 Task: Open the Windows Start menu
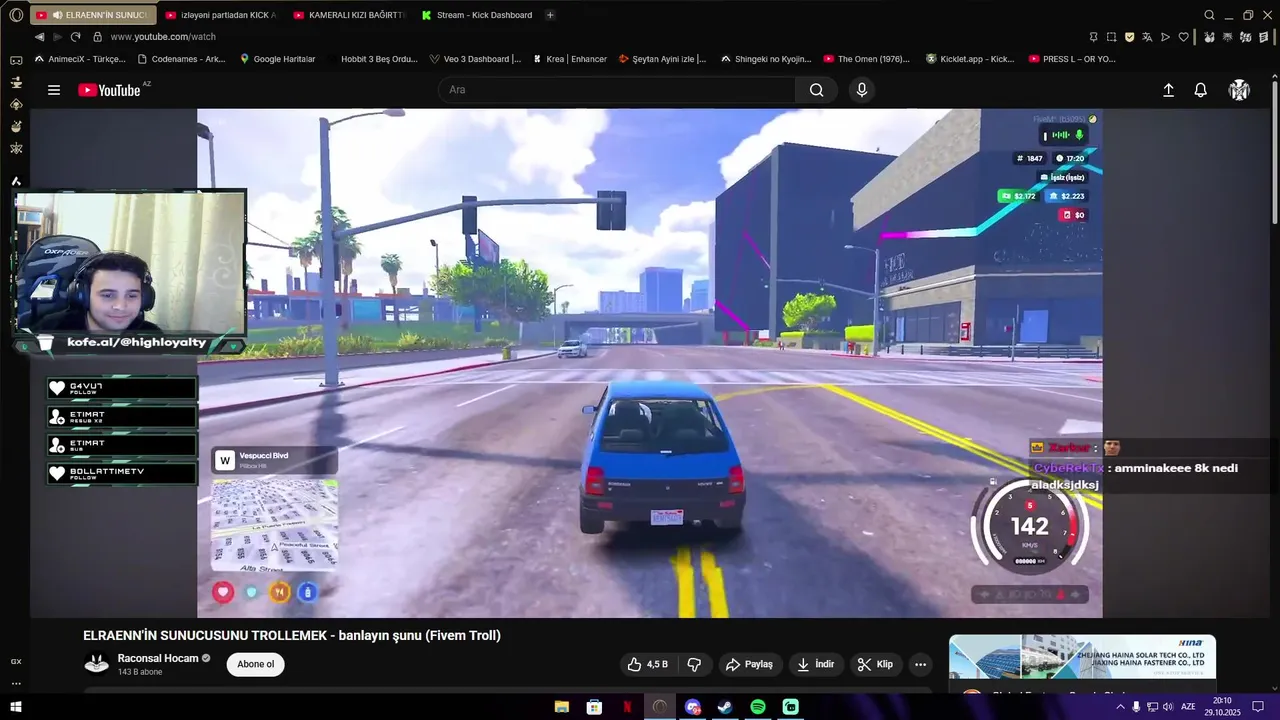(x=16, y=707)
